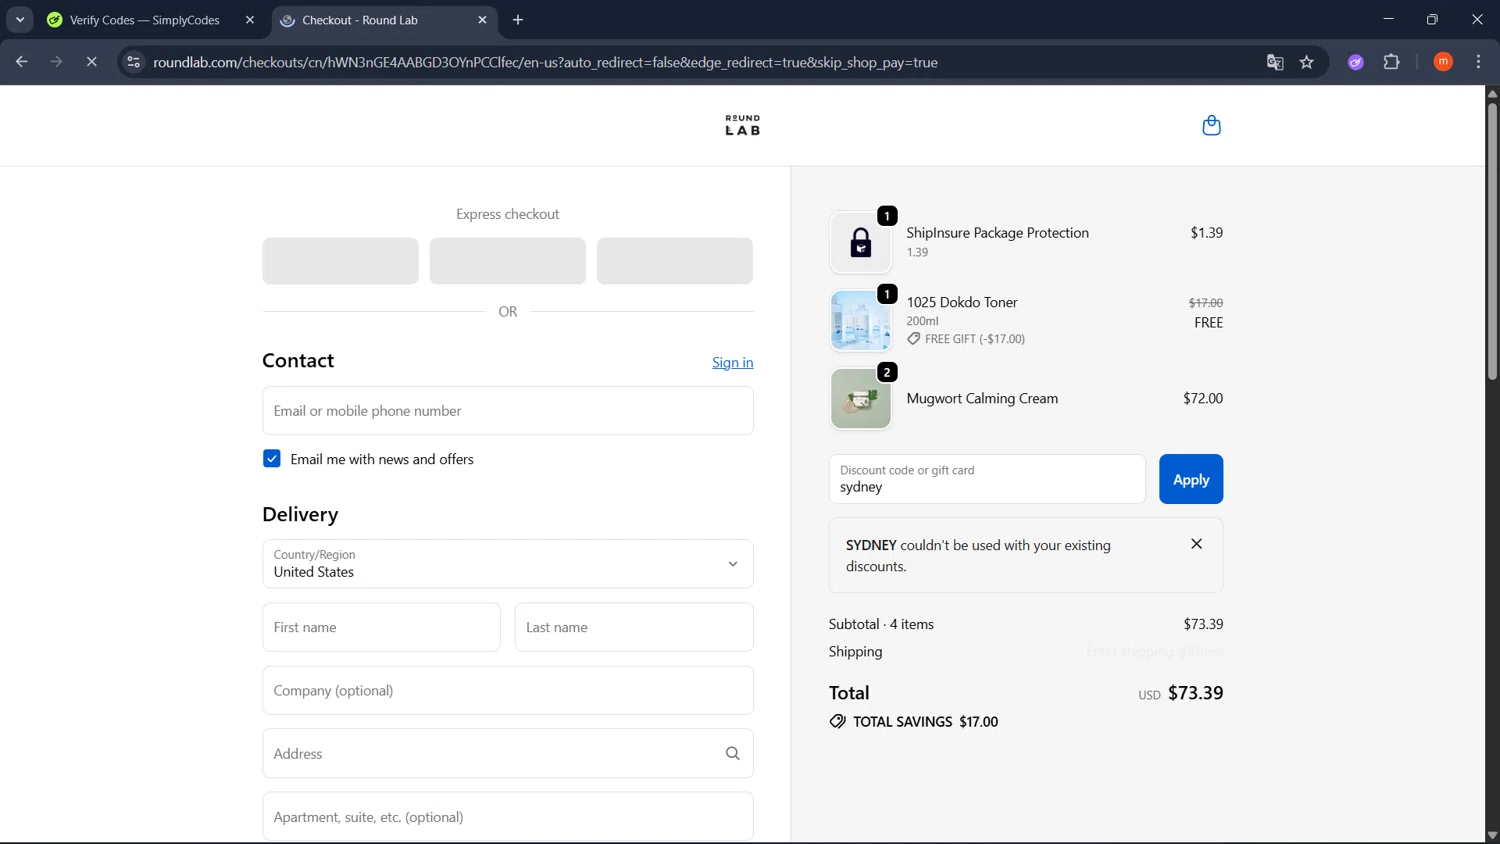Click the Last name field
Screen dimensions: 1500x844
tap(634, 627)
